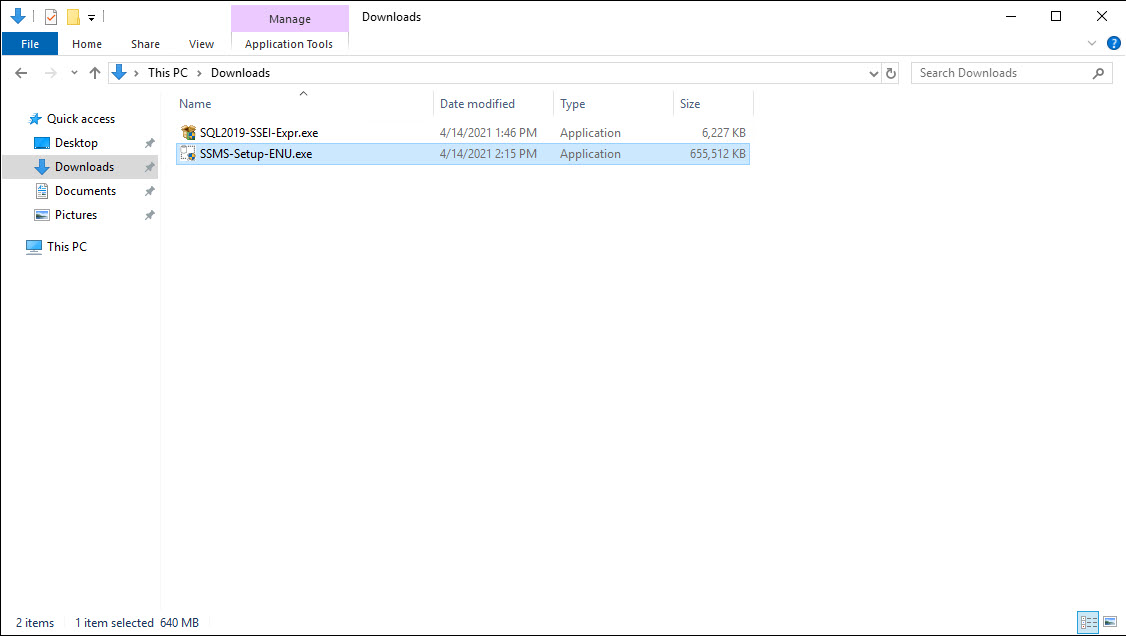Sort files by the Name column
This screenshot has width=1126, height=636.
point(304,103)
